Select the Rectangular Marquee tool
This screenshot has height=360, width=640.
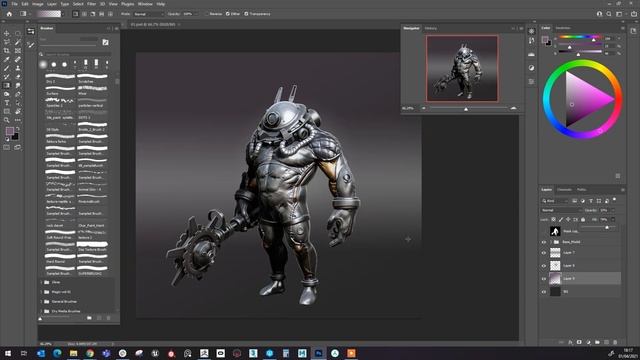(x=18, y=33)
